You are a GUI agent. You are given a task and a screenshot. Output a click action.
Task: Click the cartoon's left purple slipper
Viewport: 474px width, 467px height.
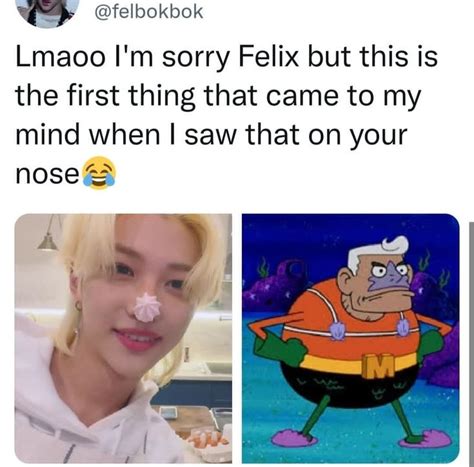click(x=294, y=438)
